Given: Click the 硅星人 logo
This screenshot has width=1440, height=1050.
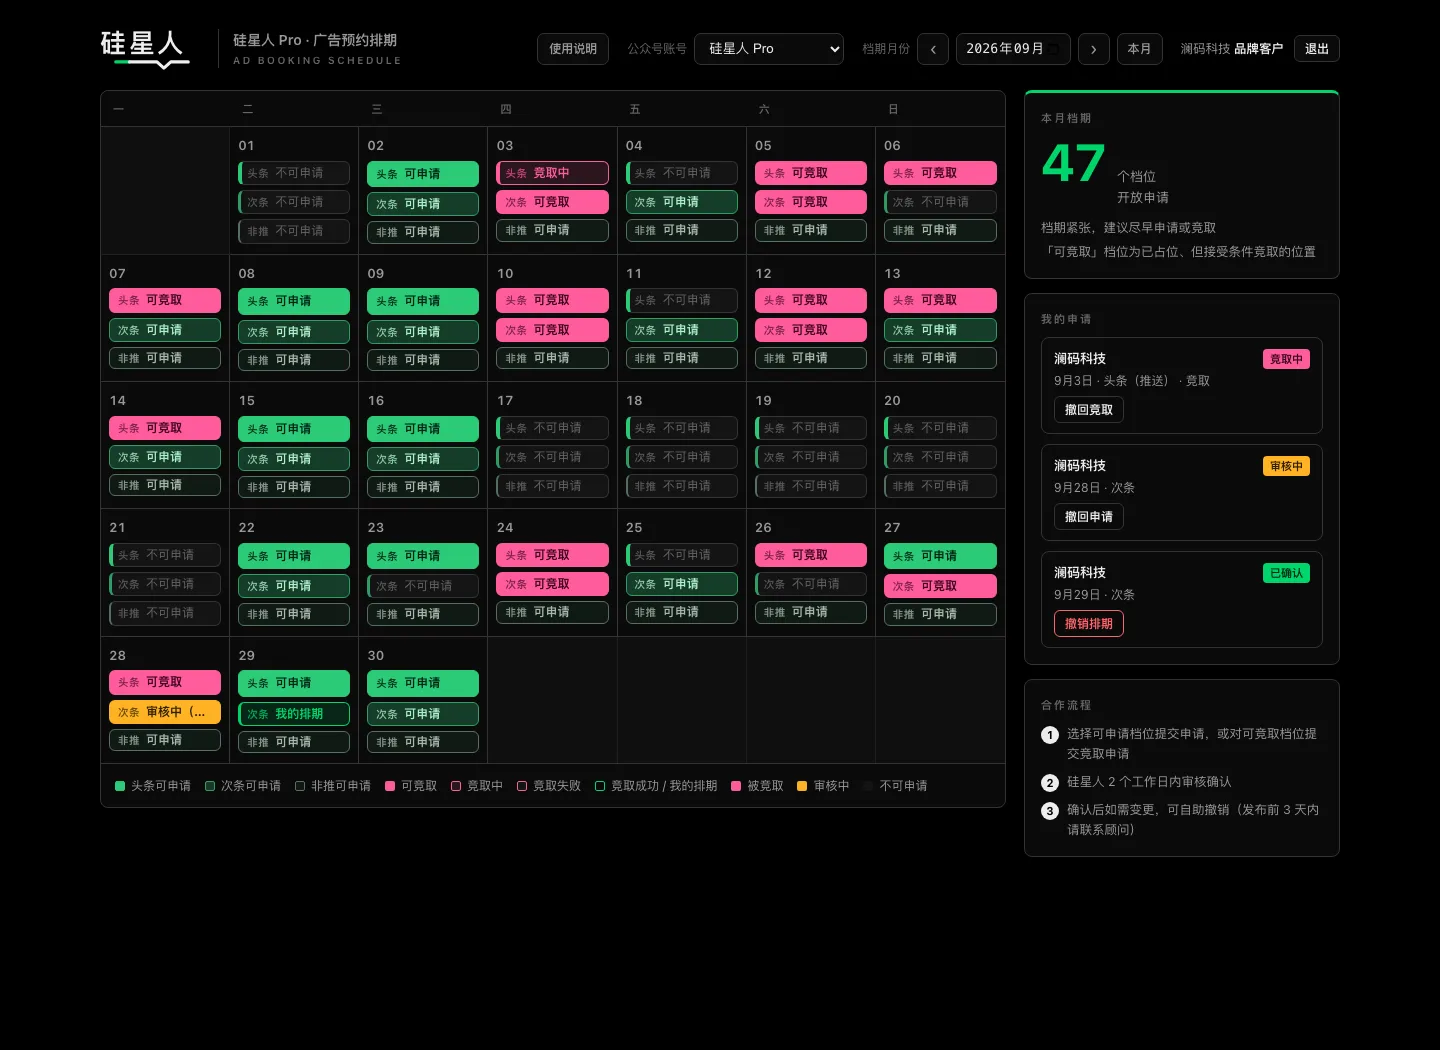Looking at the screenshot, I should 145,48.
